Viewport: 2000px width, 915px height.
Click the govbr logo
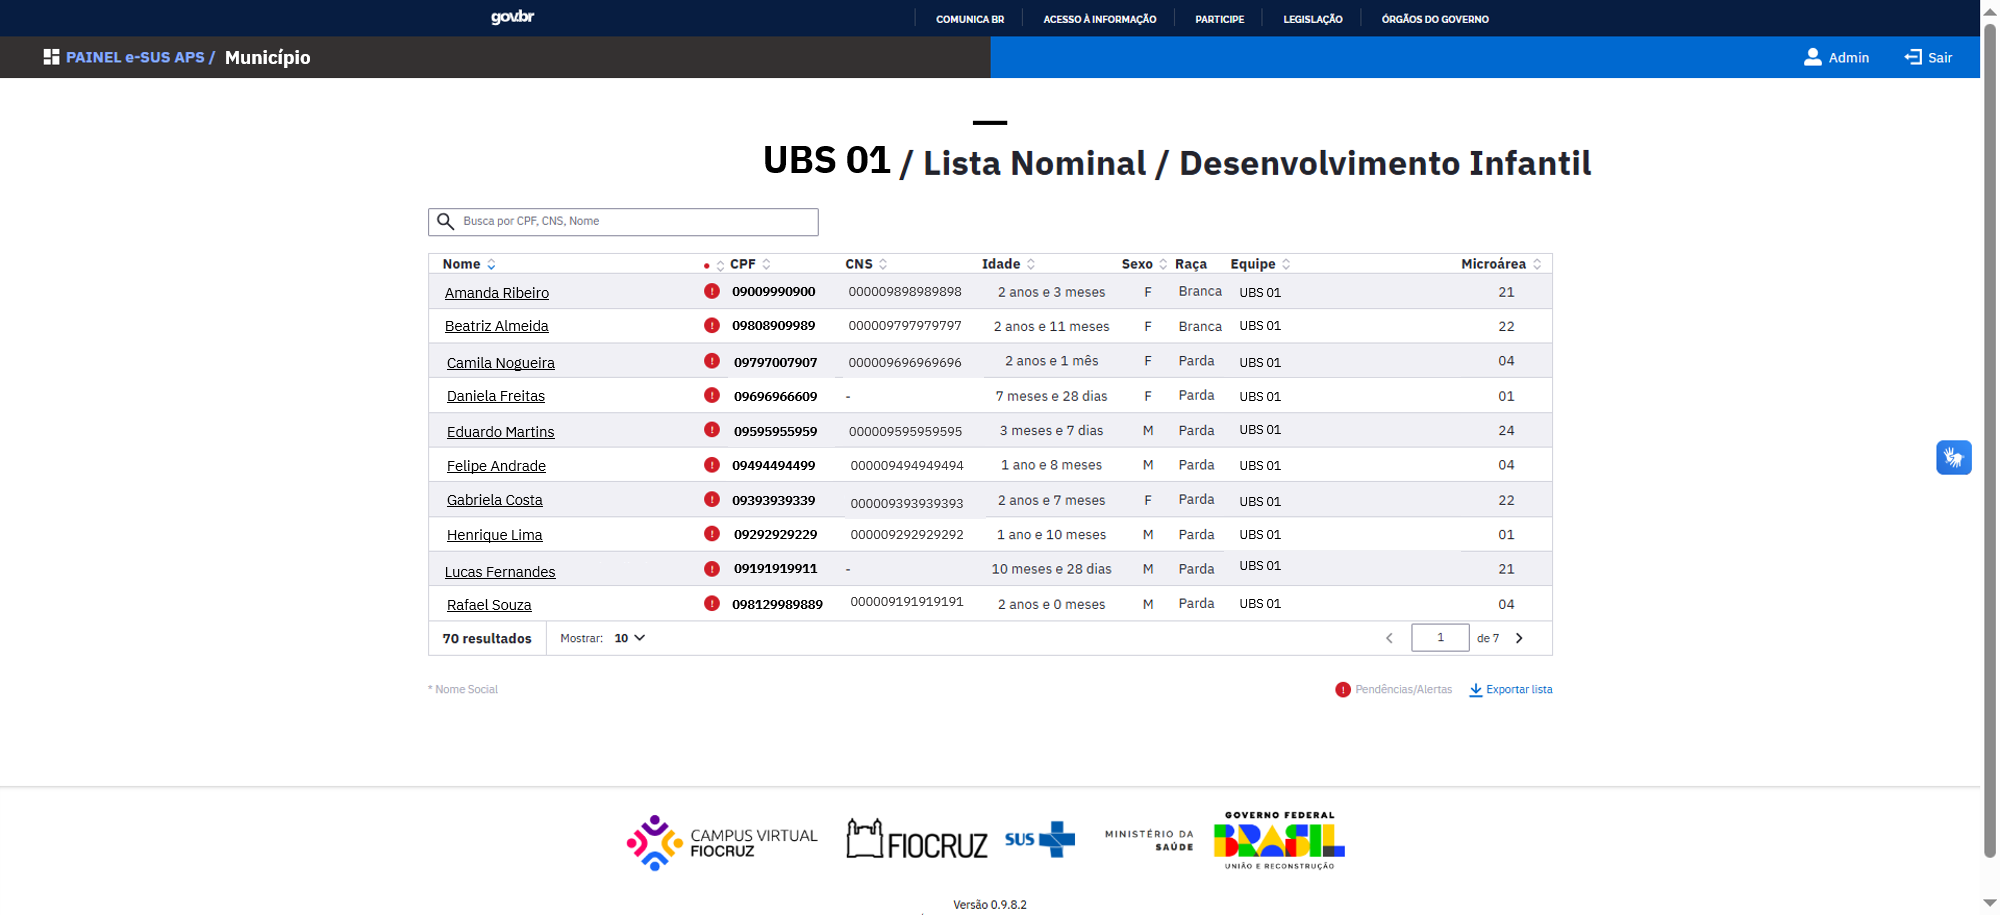[x=512, y=17]
